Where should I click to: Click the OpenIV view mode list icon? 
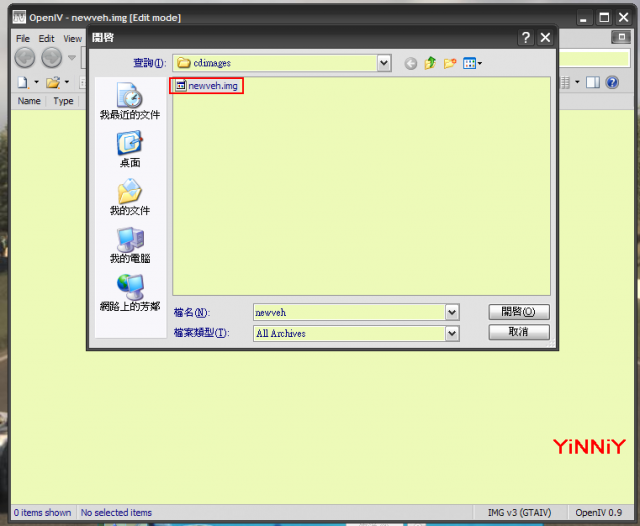pos(565,82)
